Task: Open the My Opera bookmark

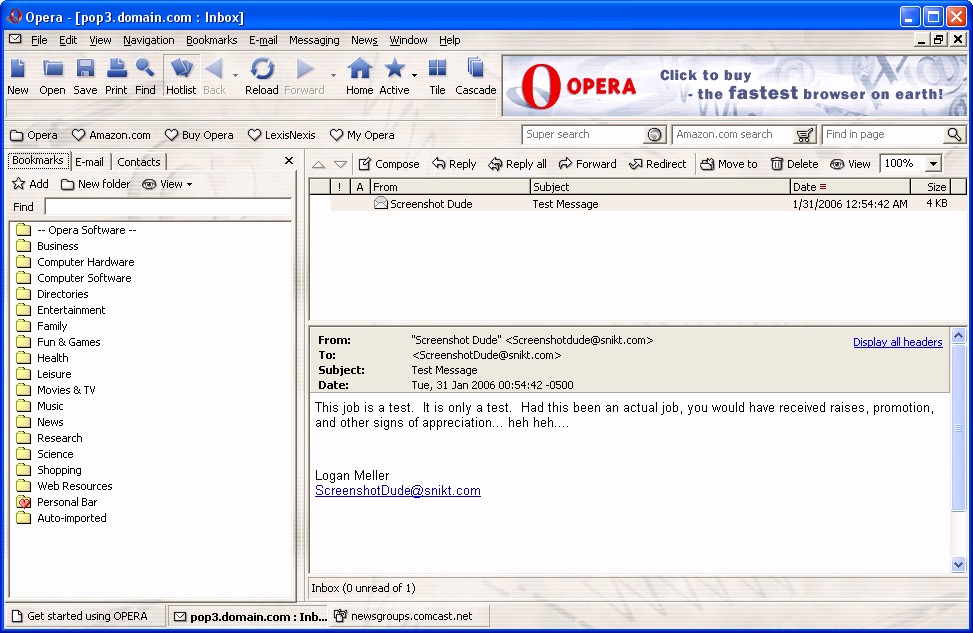Action: tap(362, 135)
